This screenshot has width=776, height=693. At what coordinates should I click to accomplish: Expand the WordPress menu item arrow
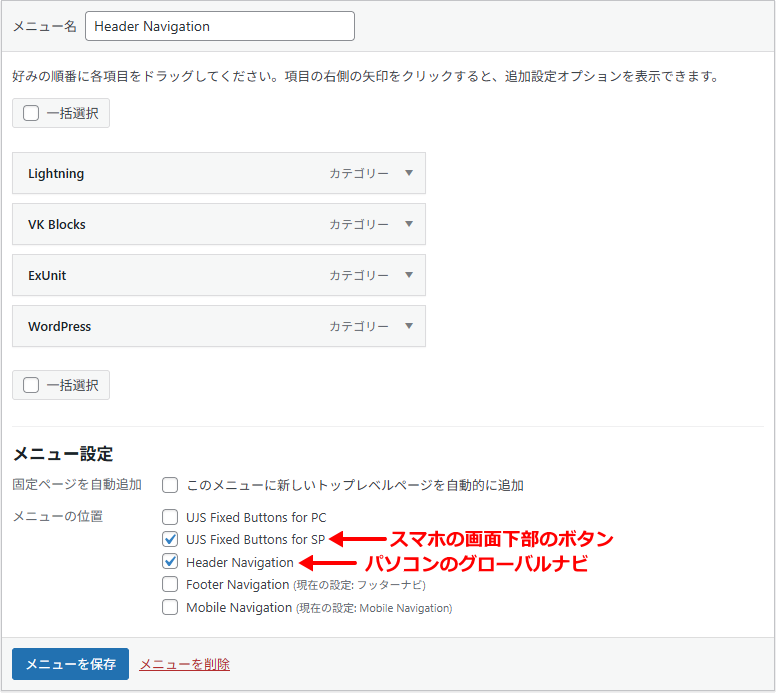click(408, 326)
